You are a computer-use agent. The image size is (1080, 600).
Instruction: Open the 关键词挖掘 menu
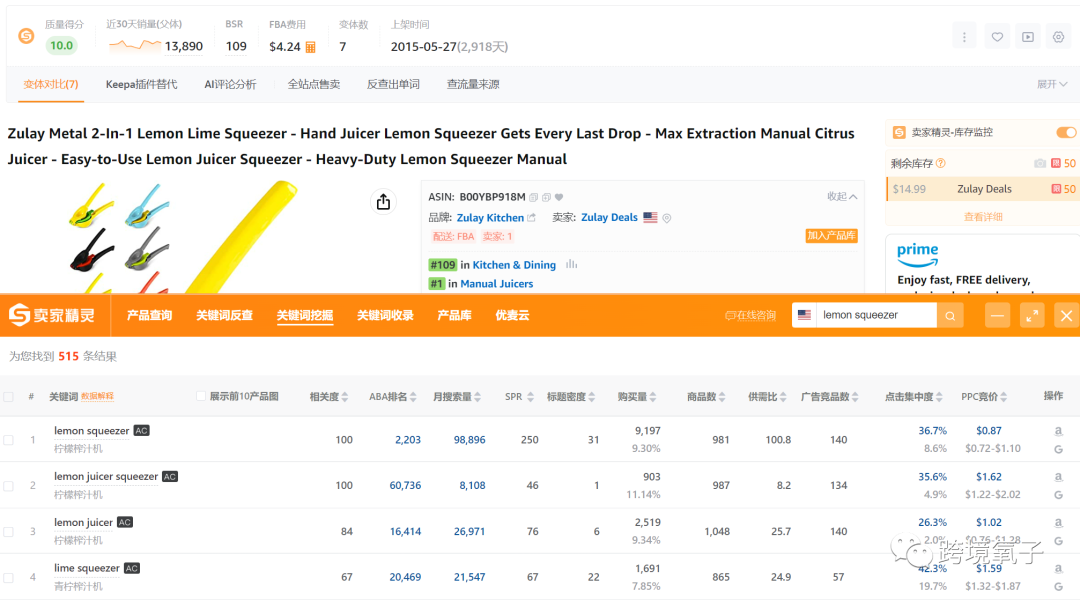(305, 315)
